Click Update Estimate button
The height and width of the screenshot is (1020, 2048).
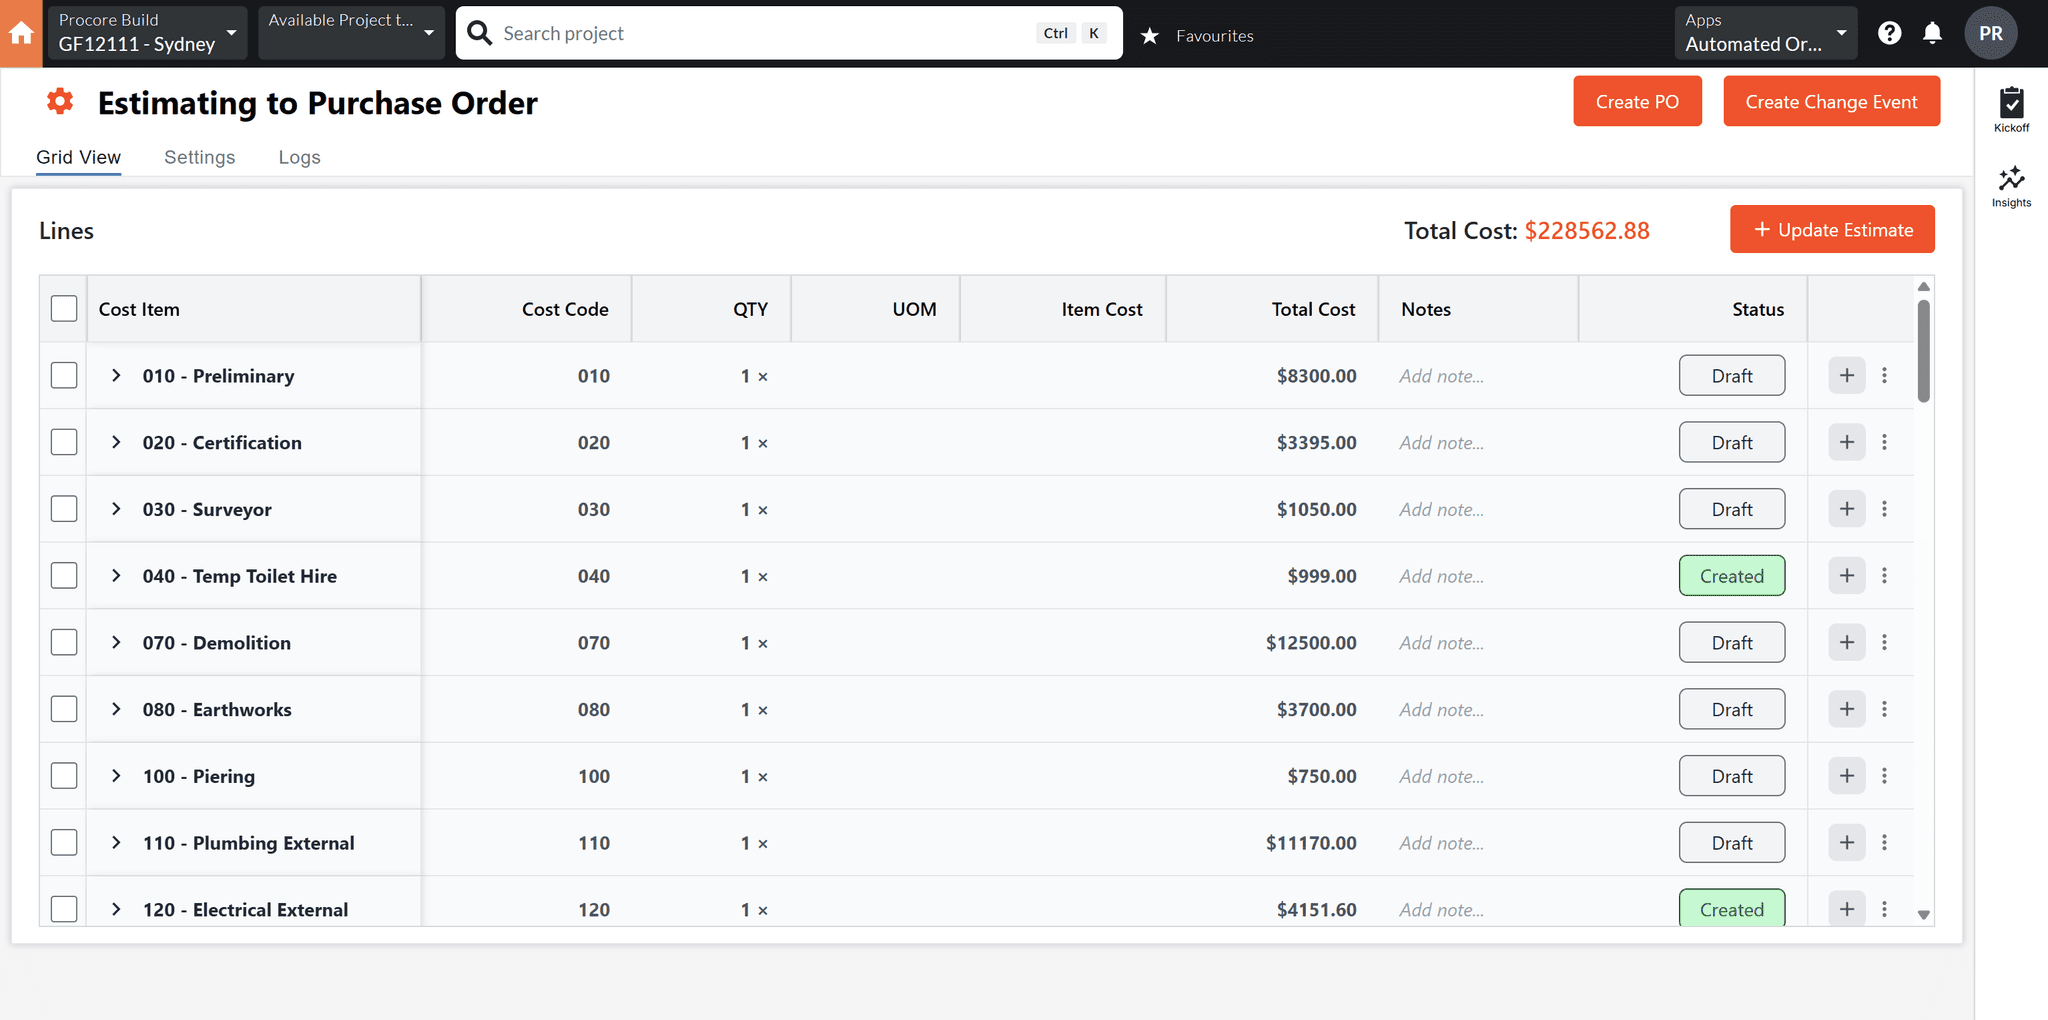click(1832, 229)
